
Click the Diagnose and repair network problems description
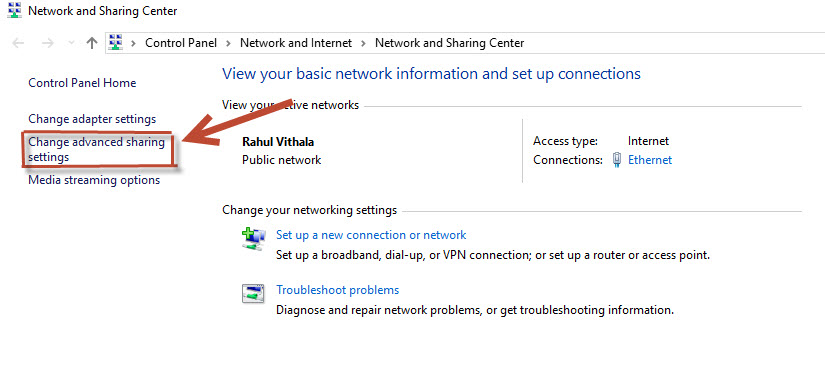tap(475, 310)
